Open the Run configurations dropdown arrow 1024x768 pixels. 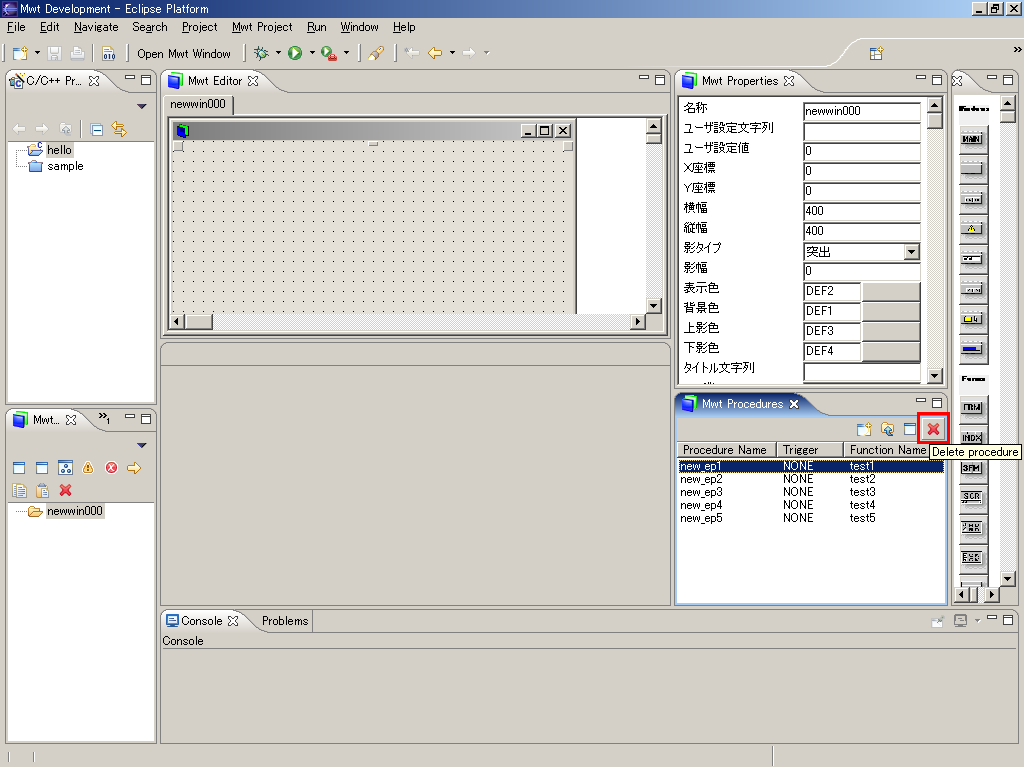pyautogui.click(x=312, y=53)
